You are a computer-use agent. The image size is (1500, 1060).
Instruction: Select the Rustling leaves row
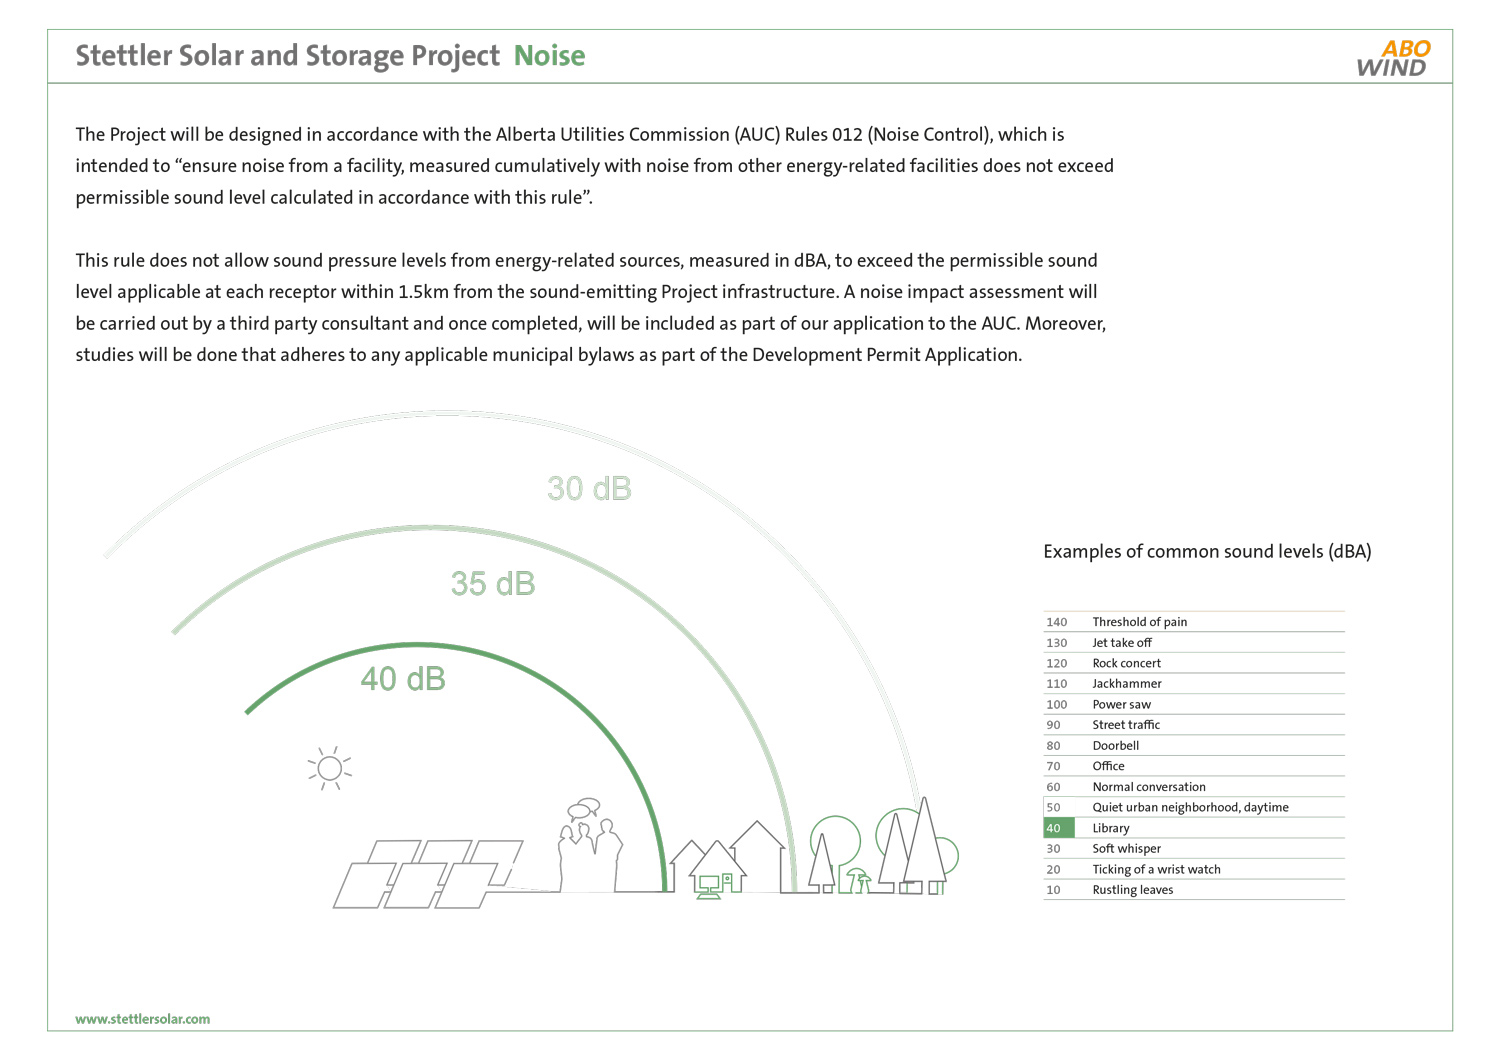1193,890
